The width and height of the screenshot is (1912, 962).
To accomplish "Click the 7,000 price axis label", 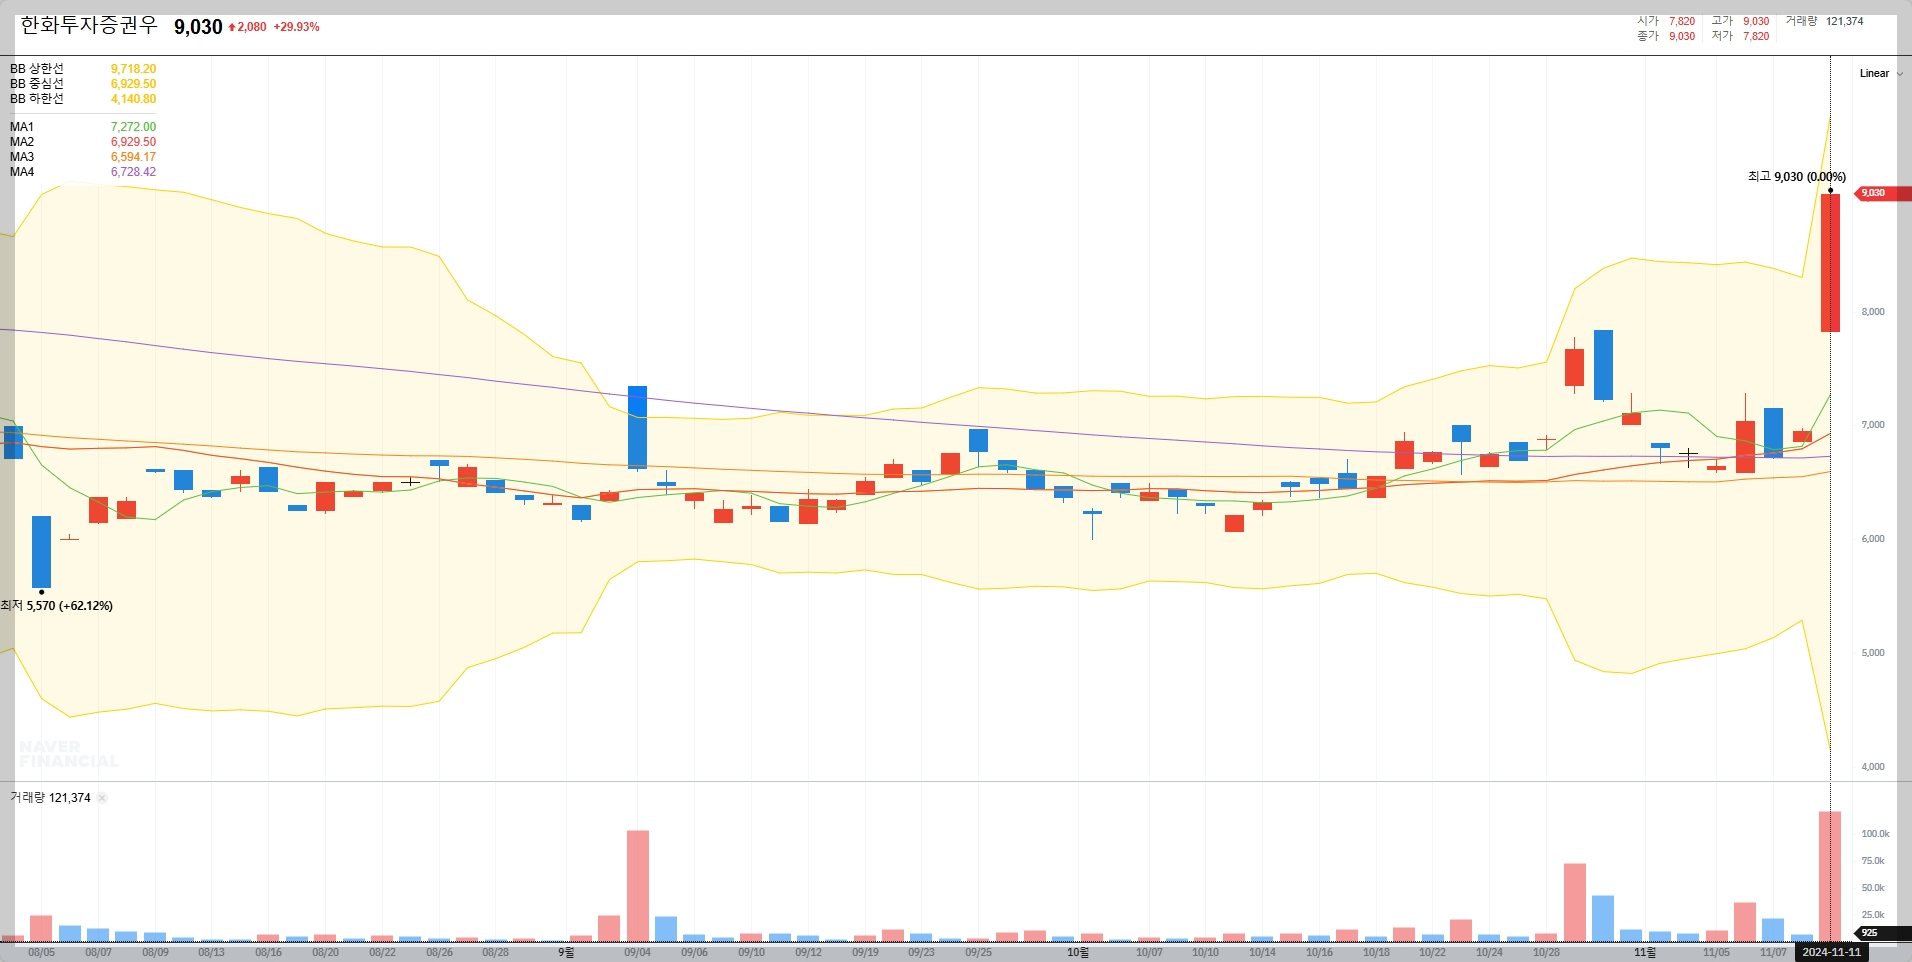I will [x=1873, y=425].
